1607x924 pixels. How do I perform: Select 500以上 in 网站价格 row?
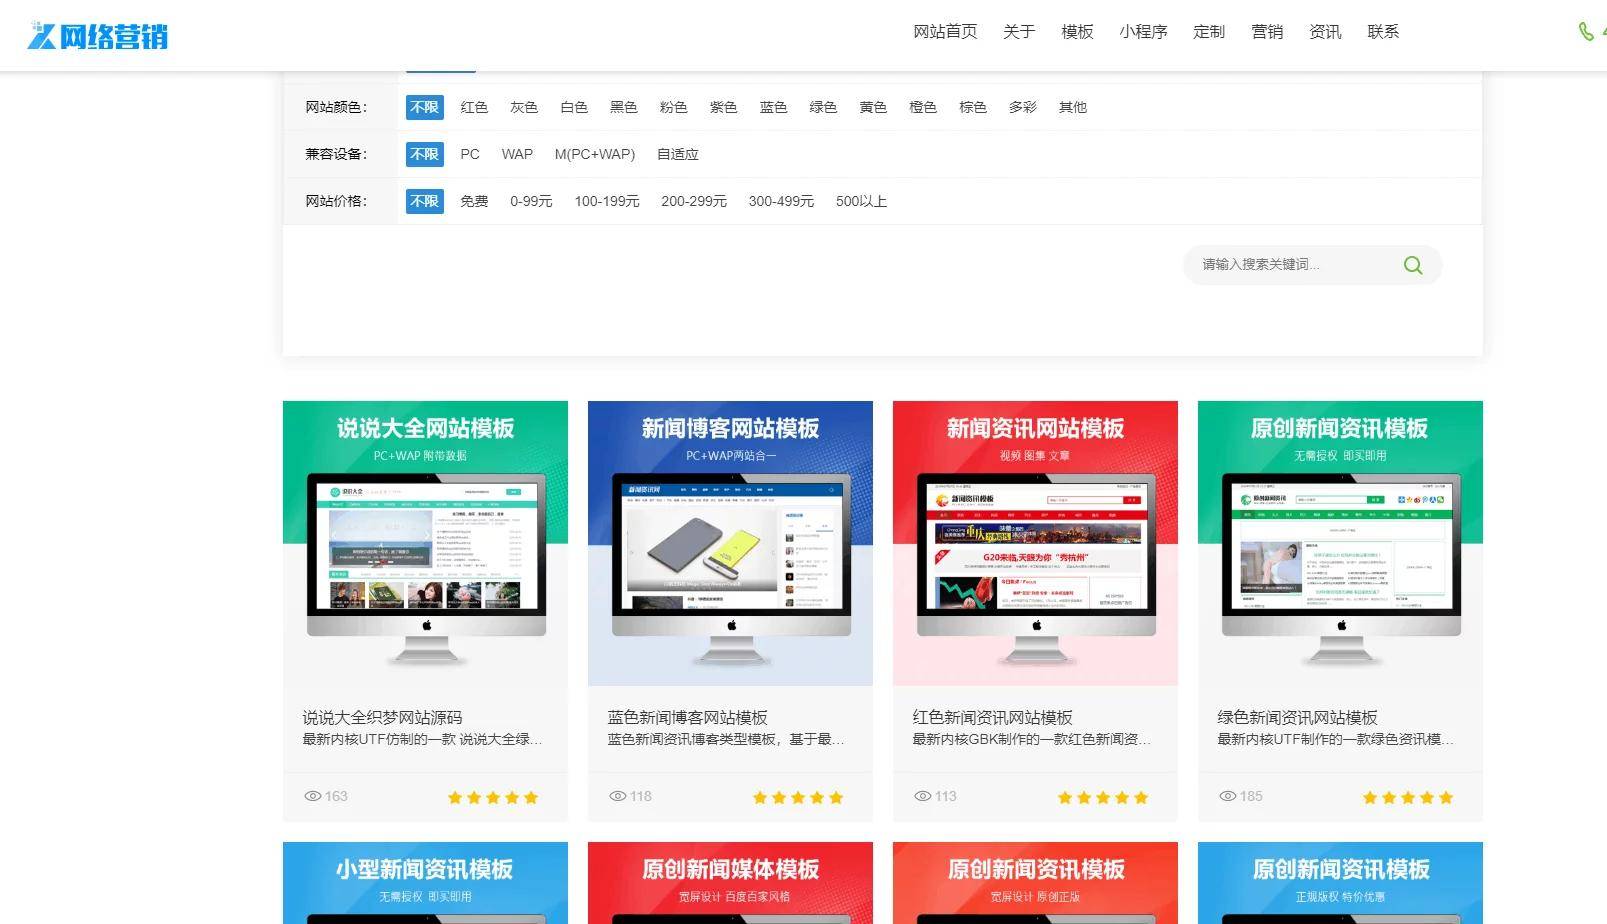click(x=860, y=201)
